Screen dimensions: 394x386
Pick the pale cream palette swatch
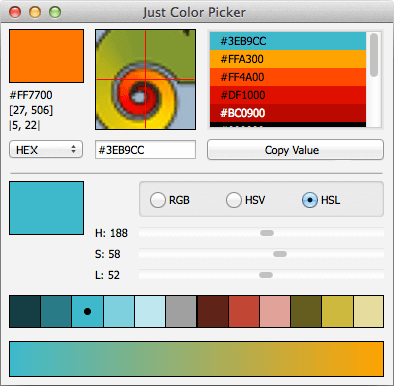(x=368, y=311)
